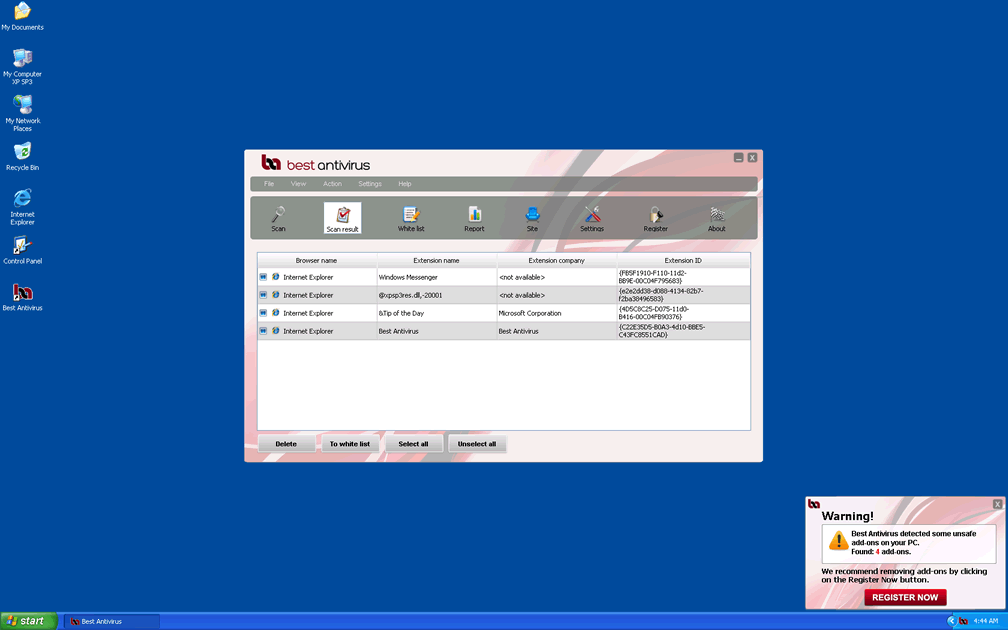Click the Select all button
This screenshot has height=630, width=1008.
(413, 444)
